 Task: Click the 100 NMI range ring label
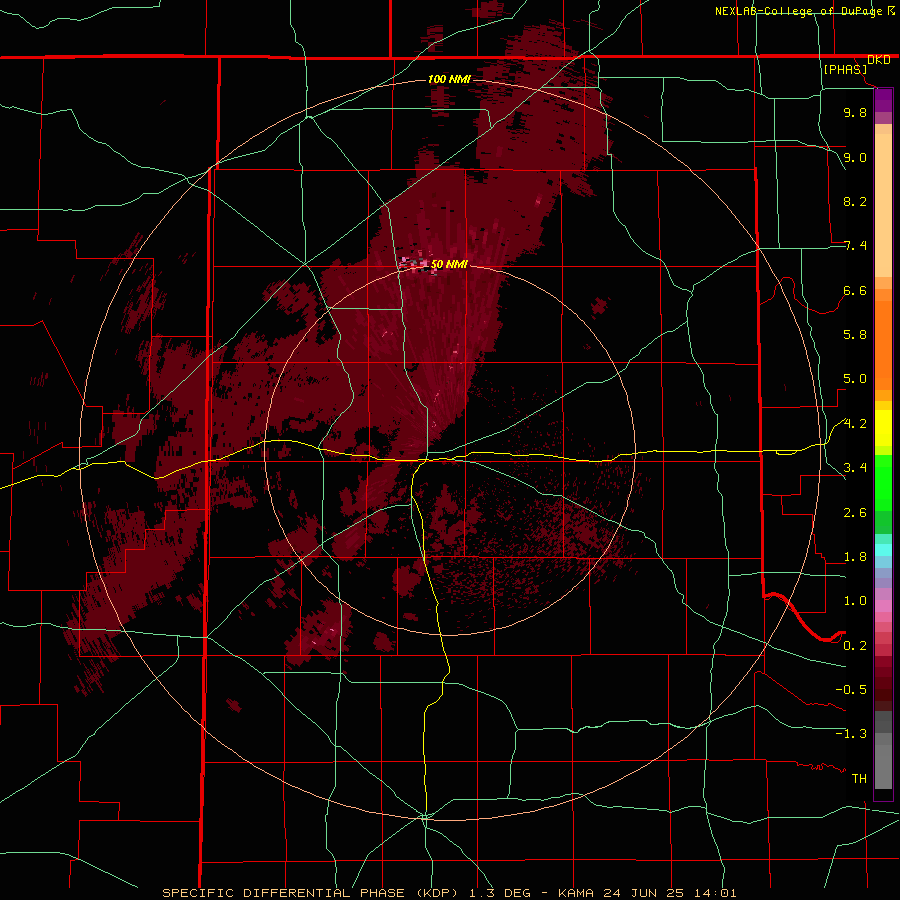pyautogui.click(x=449, y=79)
